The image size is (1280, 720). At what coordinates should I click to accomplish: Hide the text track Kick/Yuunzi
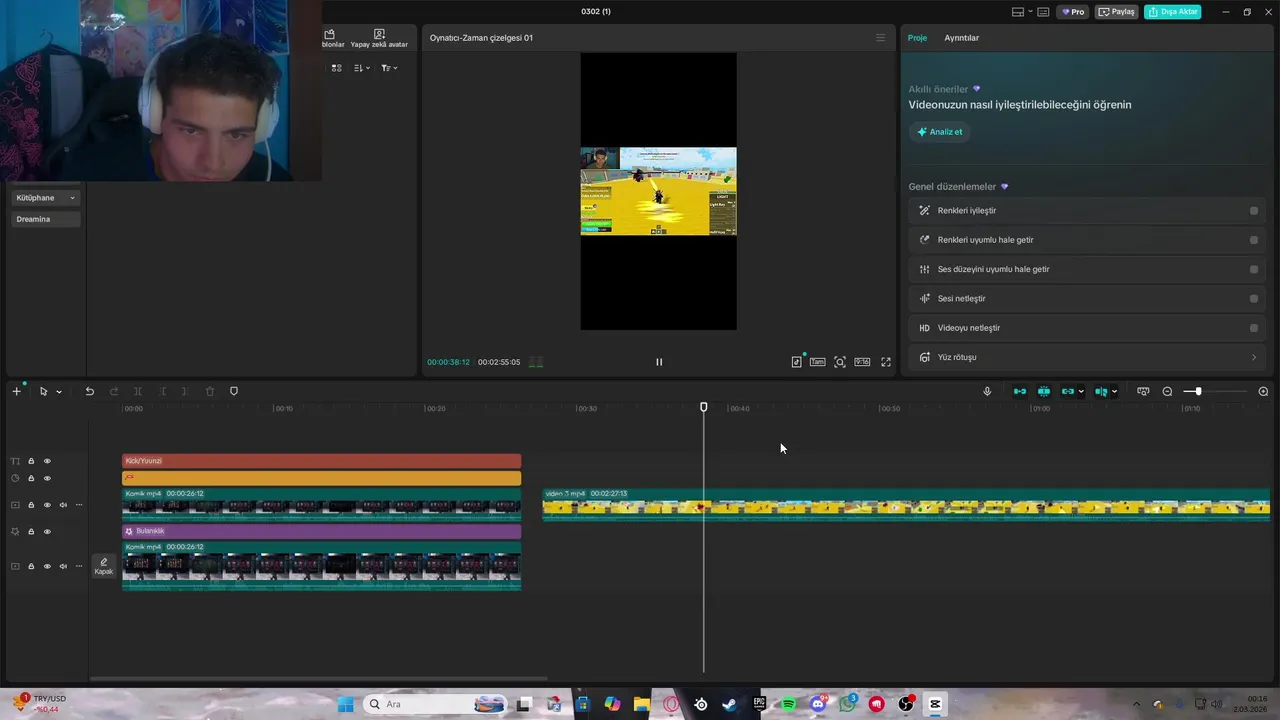[47, 461]
